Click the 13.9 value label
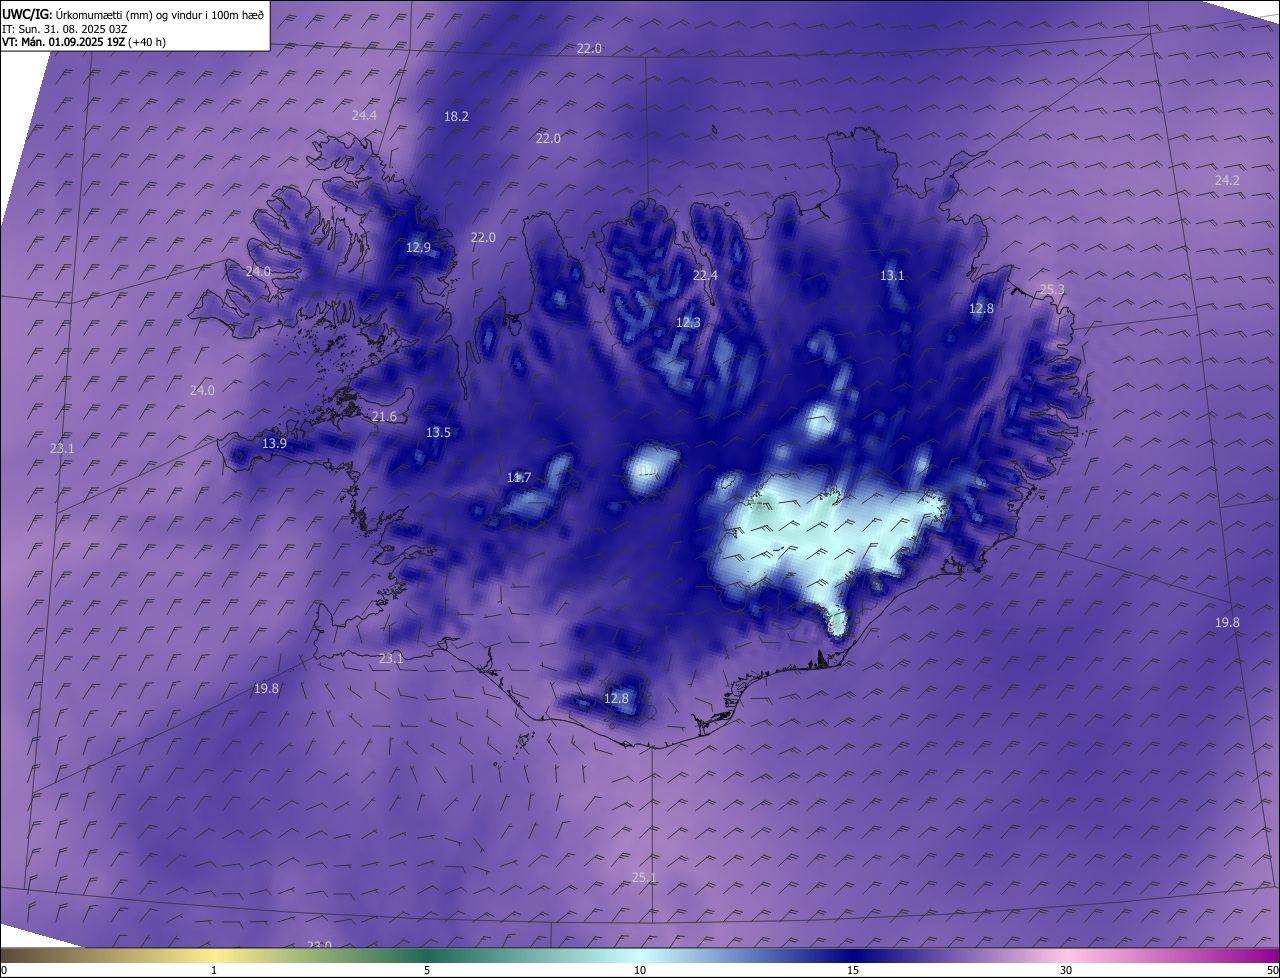1280x978 pixels. (x=274, y=444)
